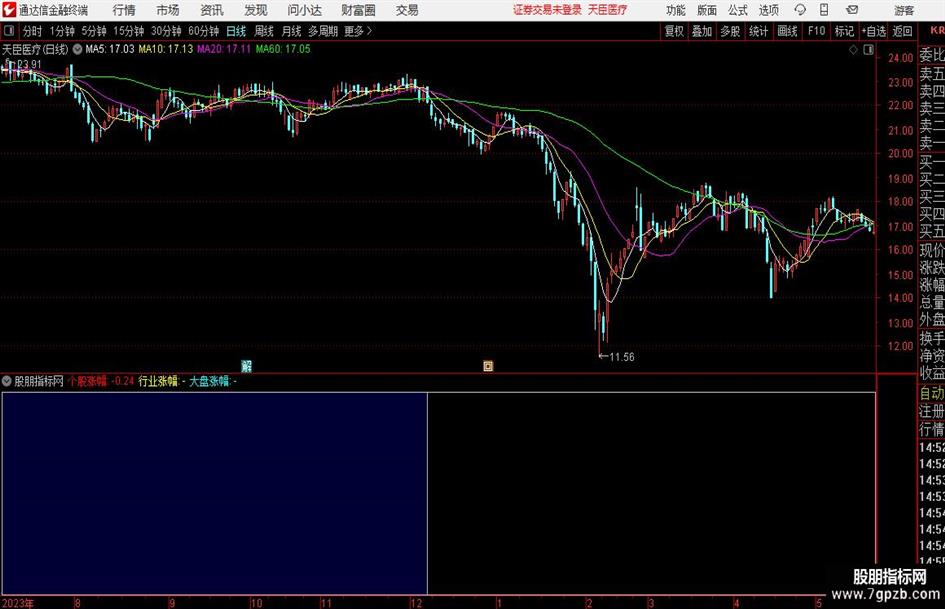Click the 回 event marker on chart

(x=488, y=365)
